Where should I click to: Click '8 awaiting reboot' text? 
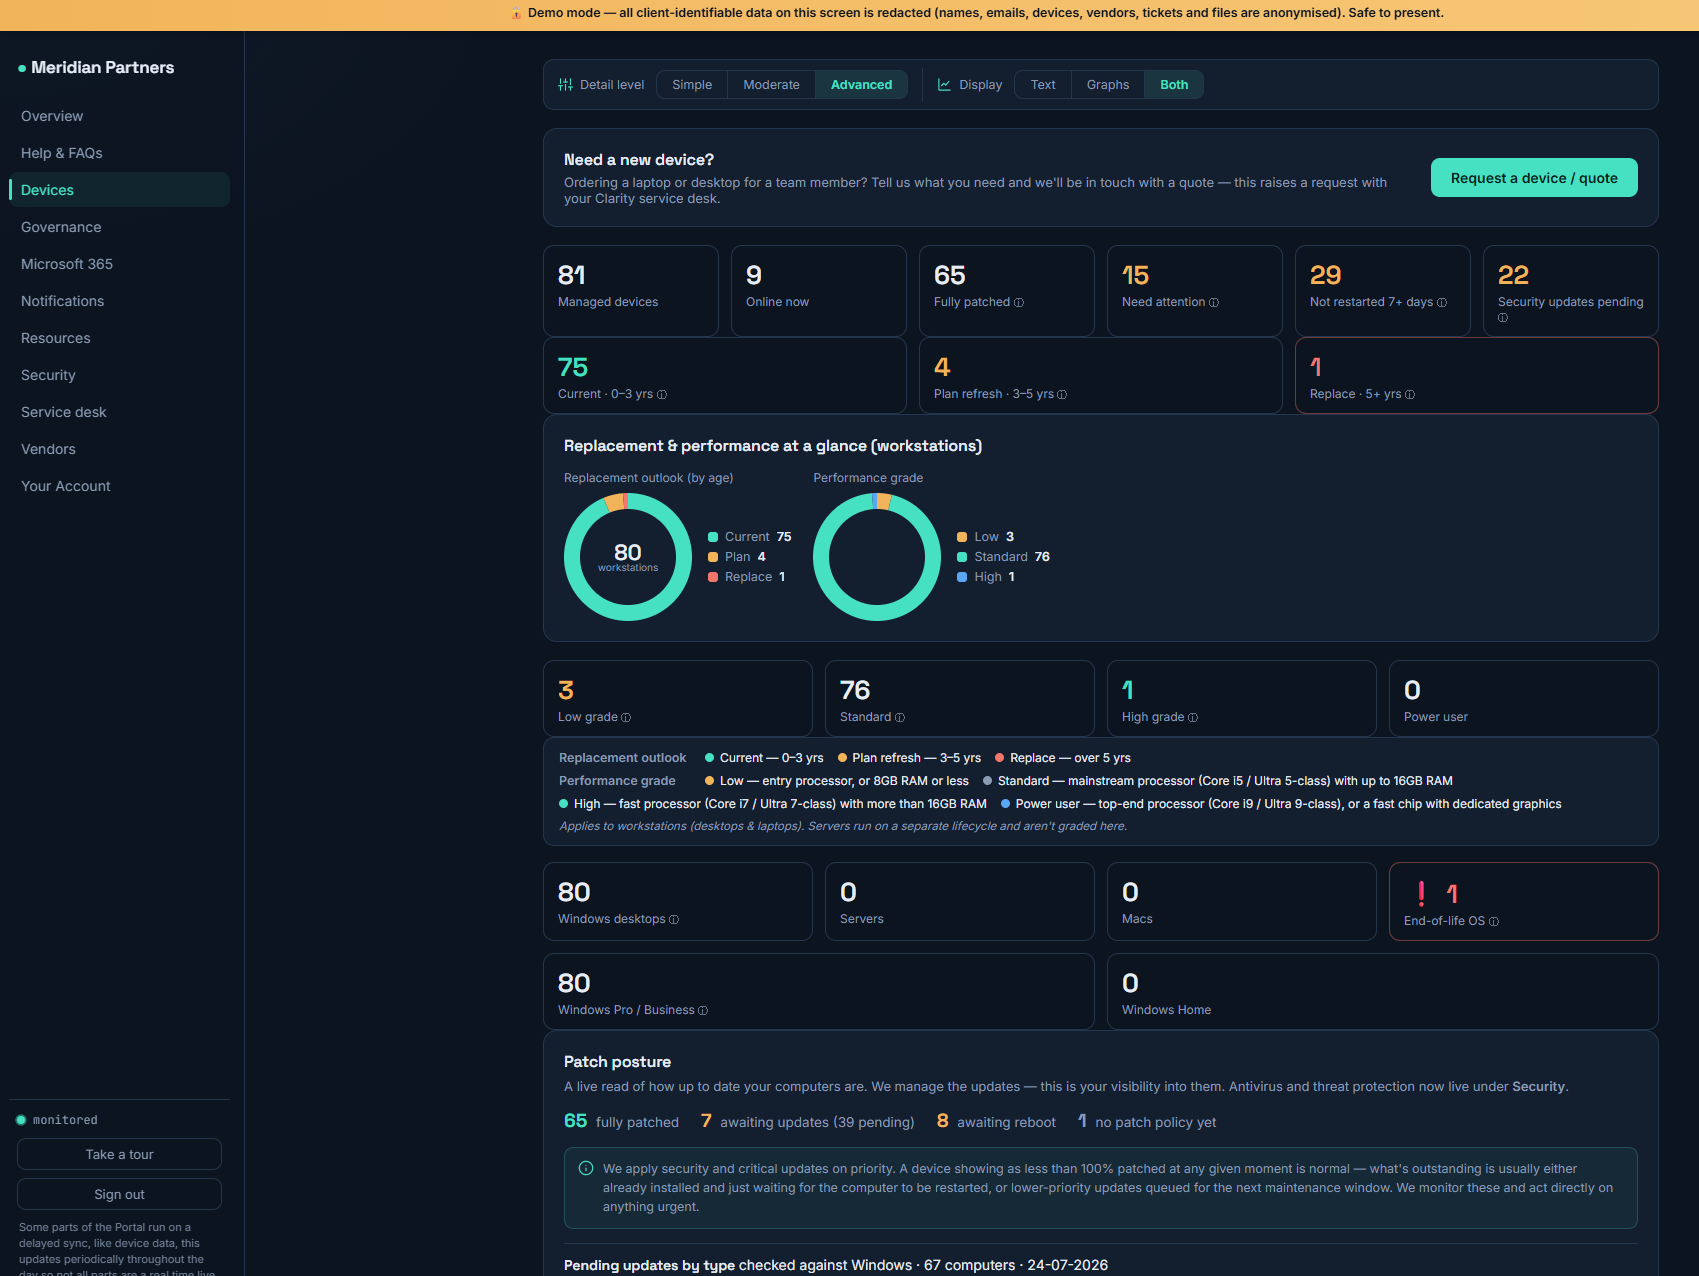click(x=996, y=1122)
